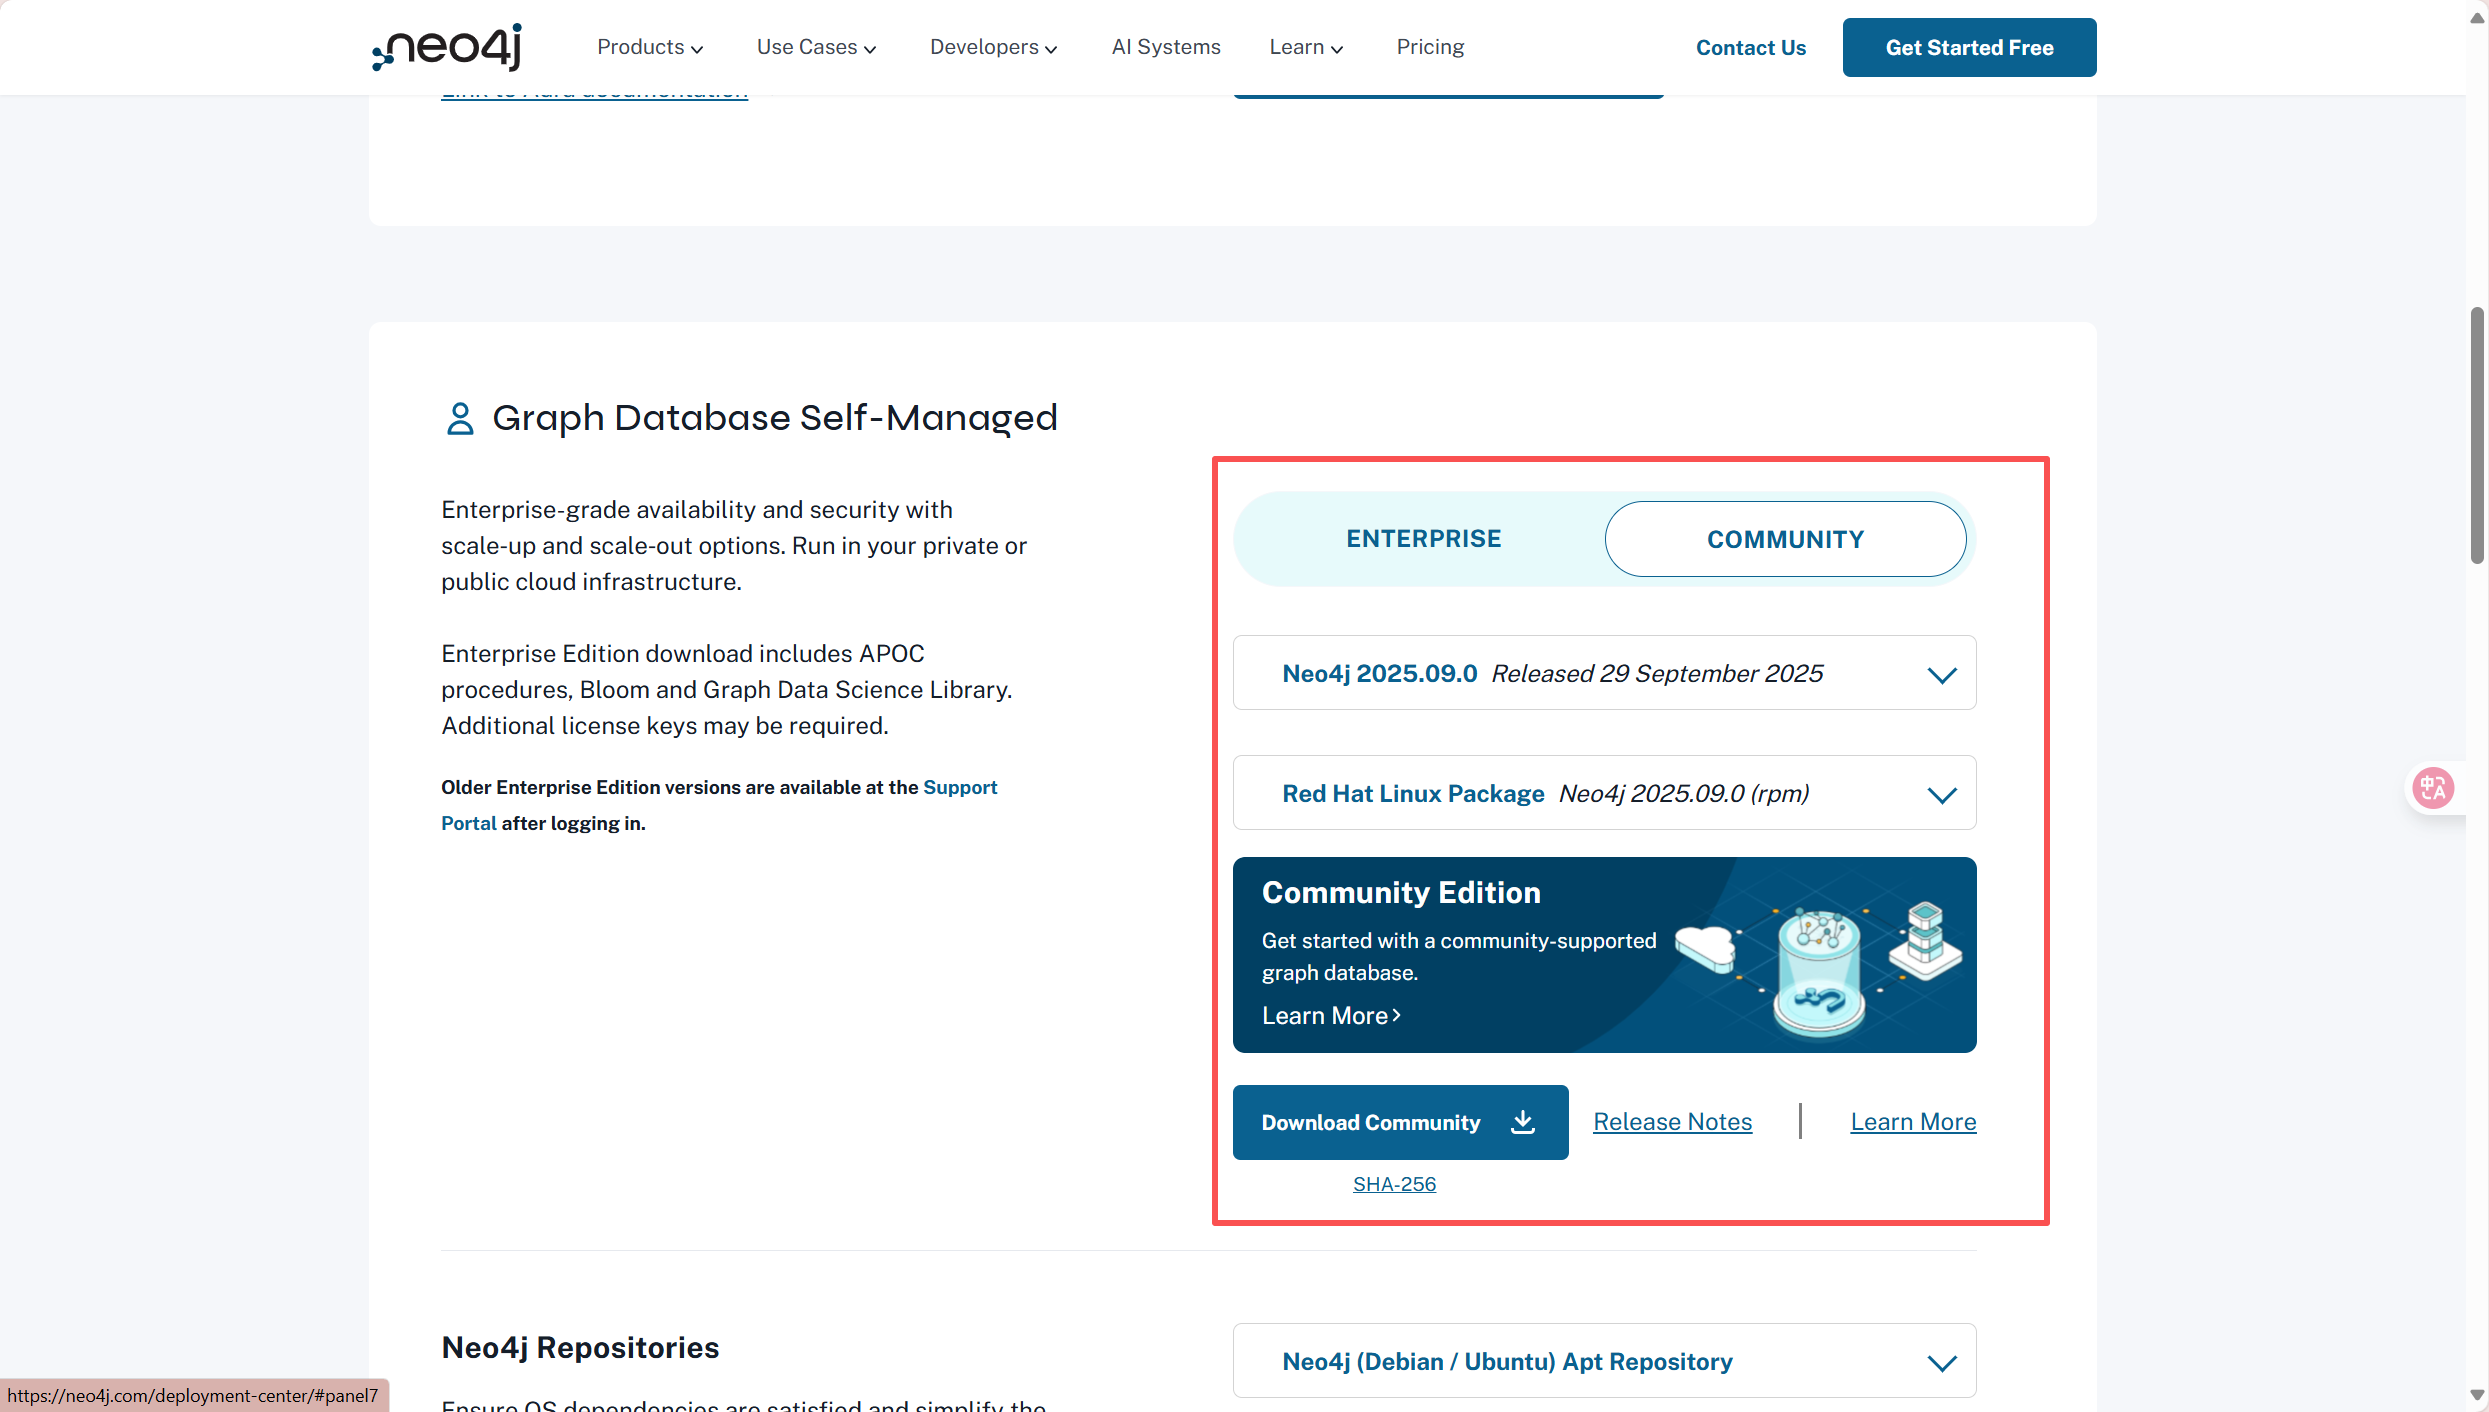Screen dimensions: 2489x1412
Task: Open the Release Notes link
Action: click(1672, 1122)
